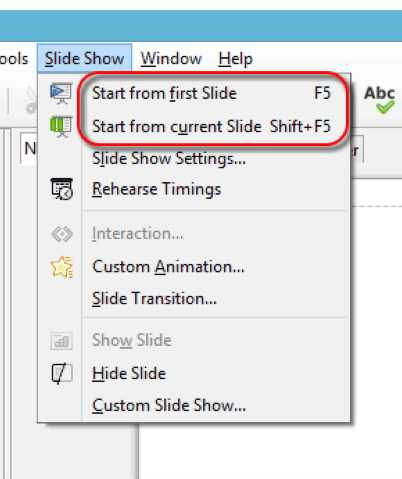Click the greyed Interaction icon

[62, 234]
